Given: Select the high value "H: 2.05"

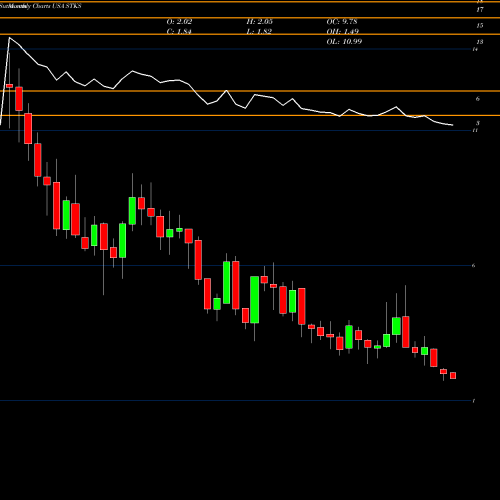Looking at the screenshot, I should 260,22.
